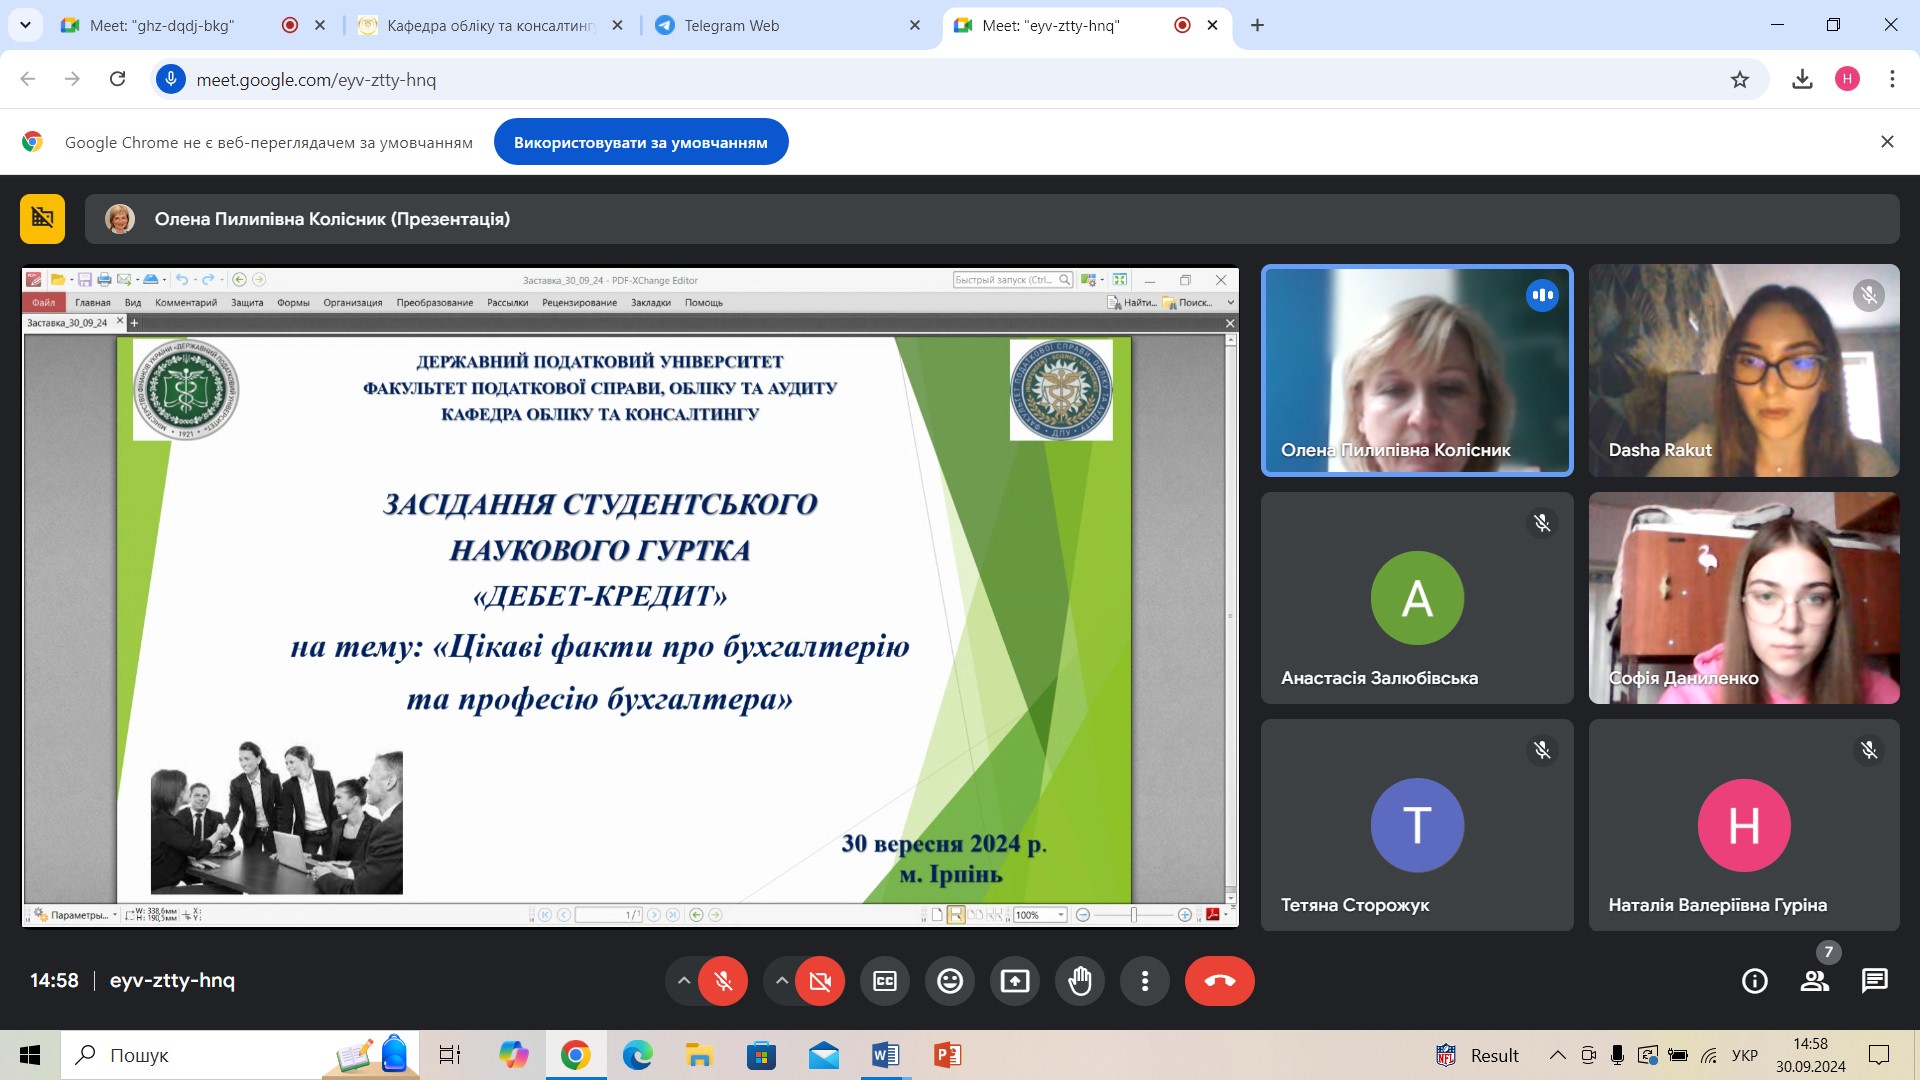Open Windows notification center
This screenshot has width=1920, height=1080.
pos(1879,1055)
